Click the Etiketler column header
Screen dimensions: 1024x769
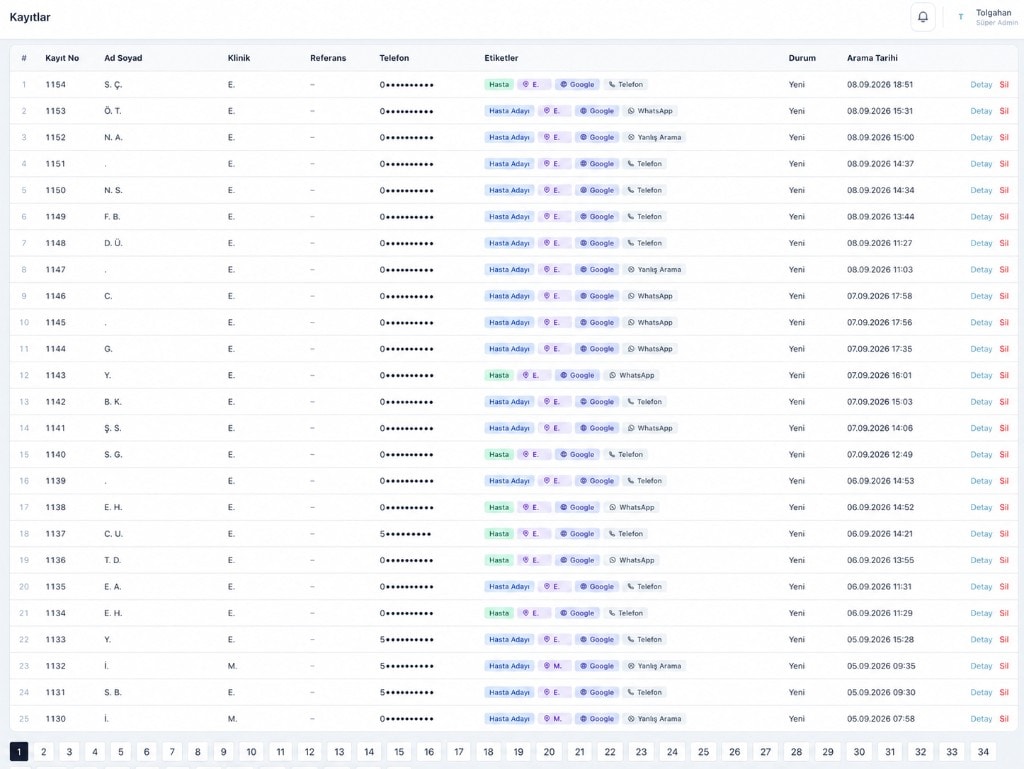[502, 58]
